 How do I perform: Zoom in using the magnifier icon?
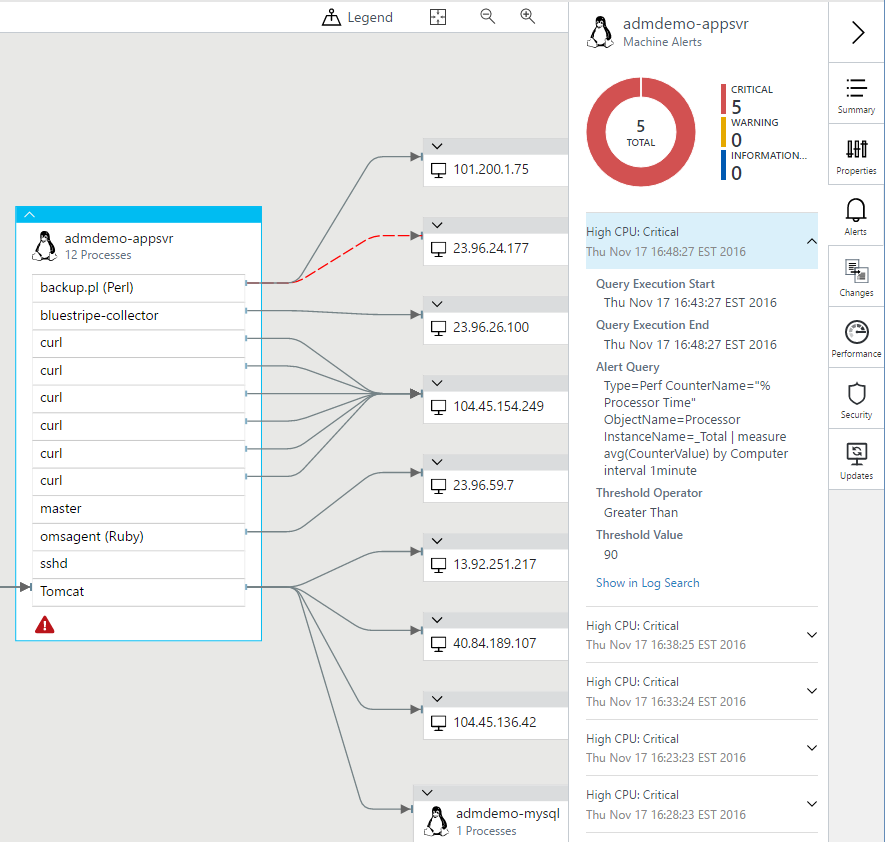pos(527,16)
